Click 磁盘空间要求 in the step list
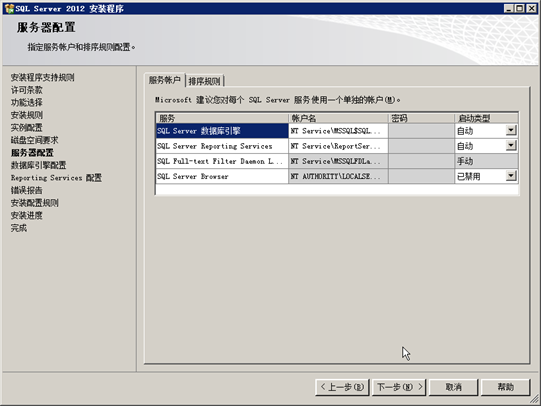 pyautogui.click(x=35, y=140)
